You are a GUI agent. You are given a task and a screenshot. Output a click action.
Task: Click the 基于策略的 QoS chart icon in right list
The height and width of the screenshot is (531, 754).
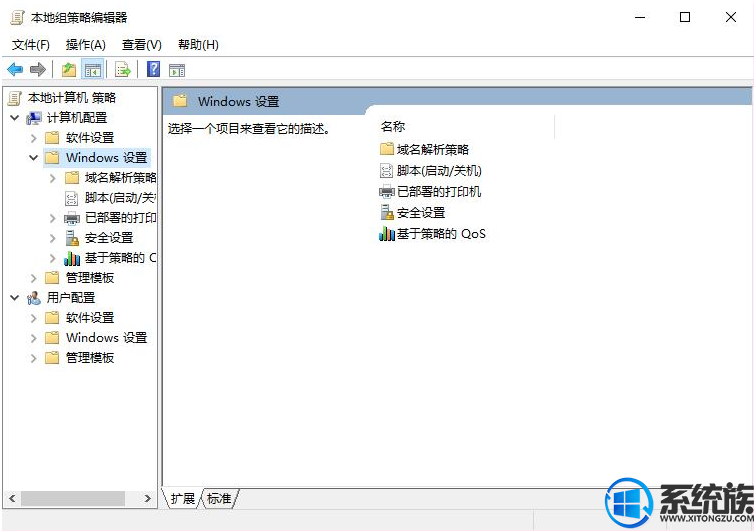387,234
